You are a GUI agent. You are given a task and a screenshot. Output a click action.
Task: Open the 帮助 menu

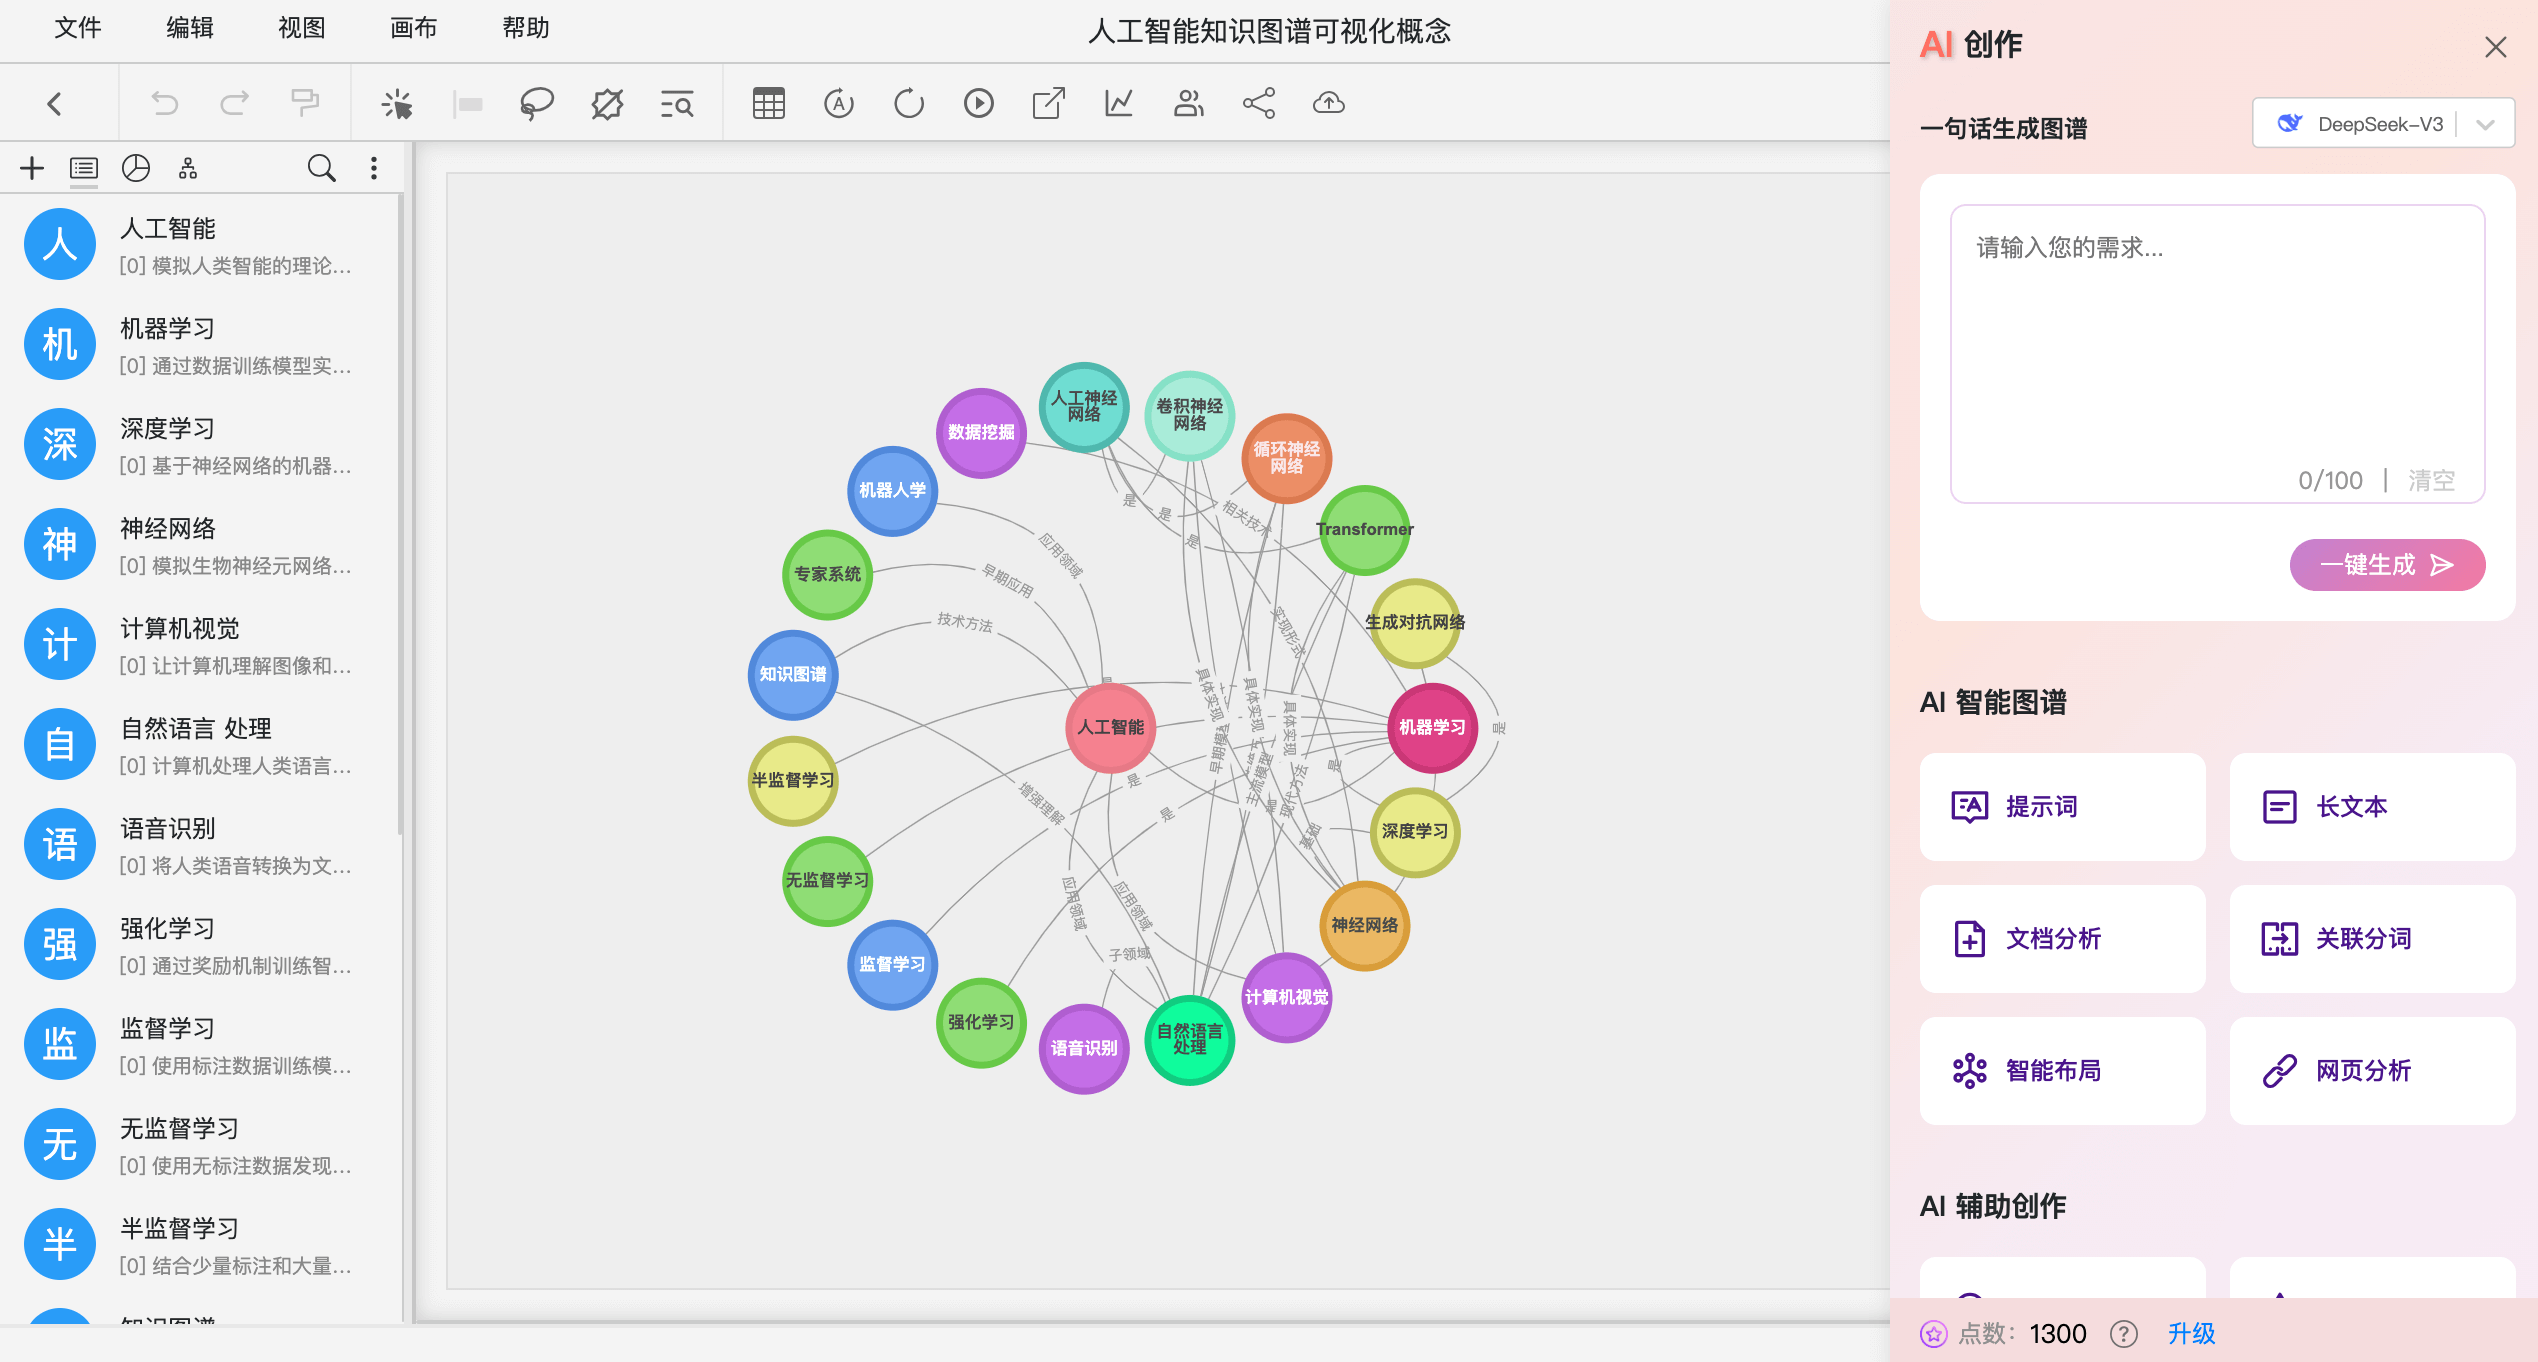(526, 28)
